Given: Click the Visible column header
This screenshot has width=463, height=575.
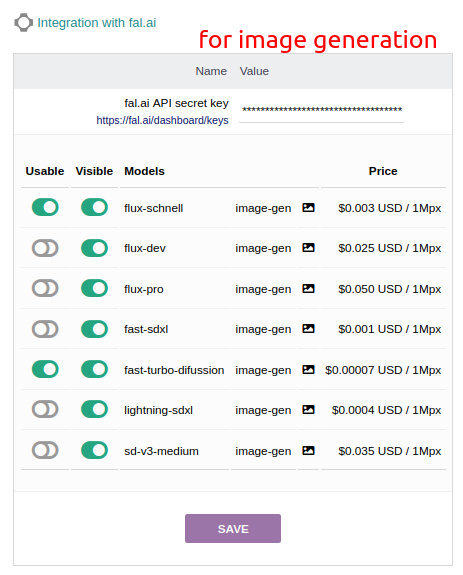Looking at the screenshot, I should (94, 171).
